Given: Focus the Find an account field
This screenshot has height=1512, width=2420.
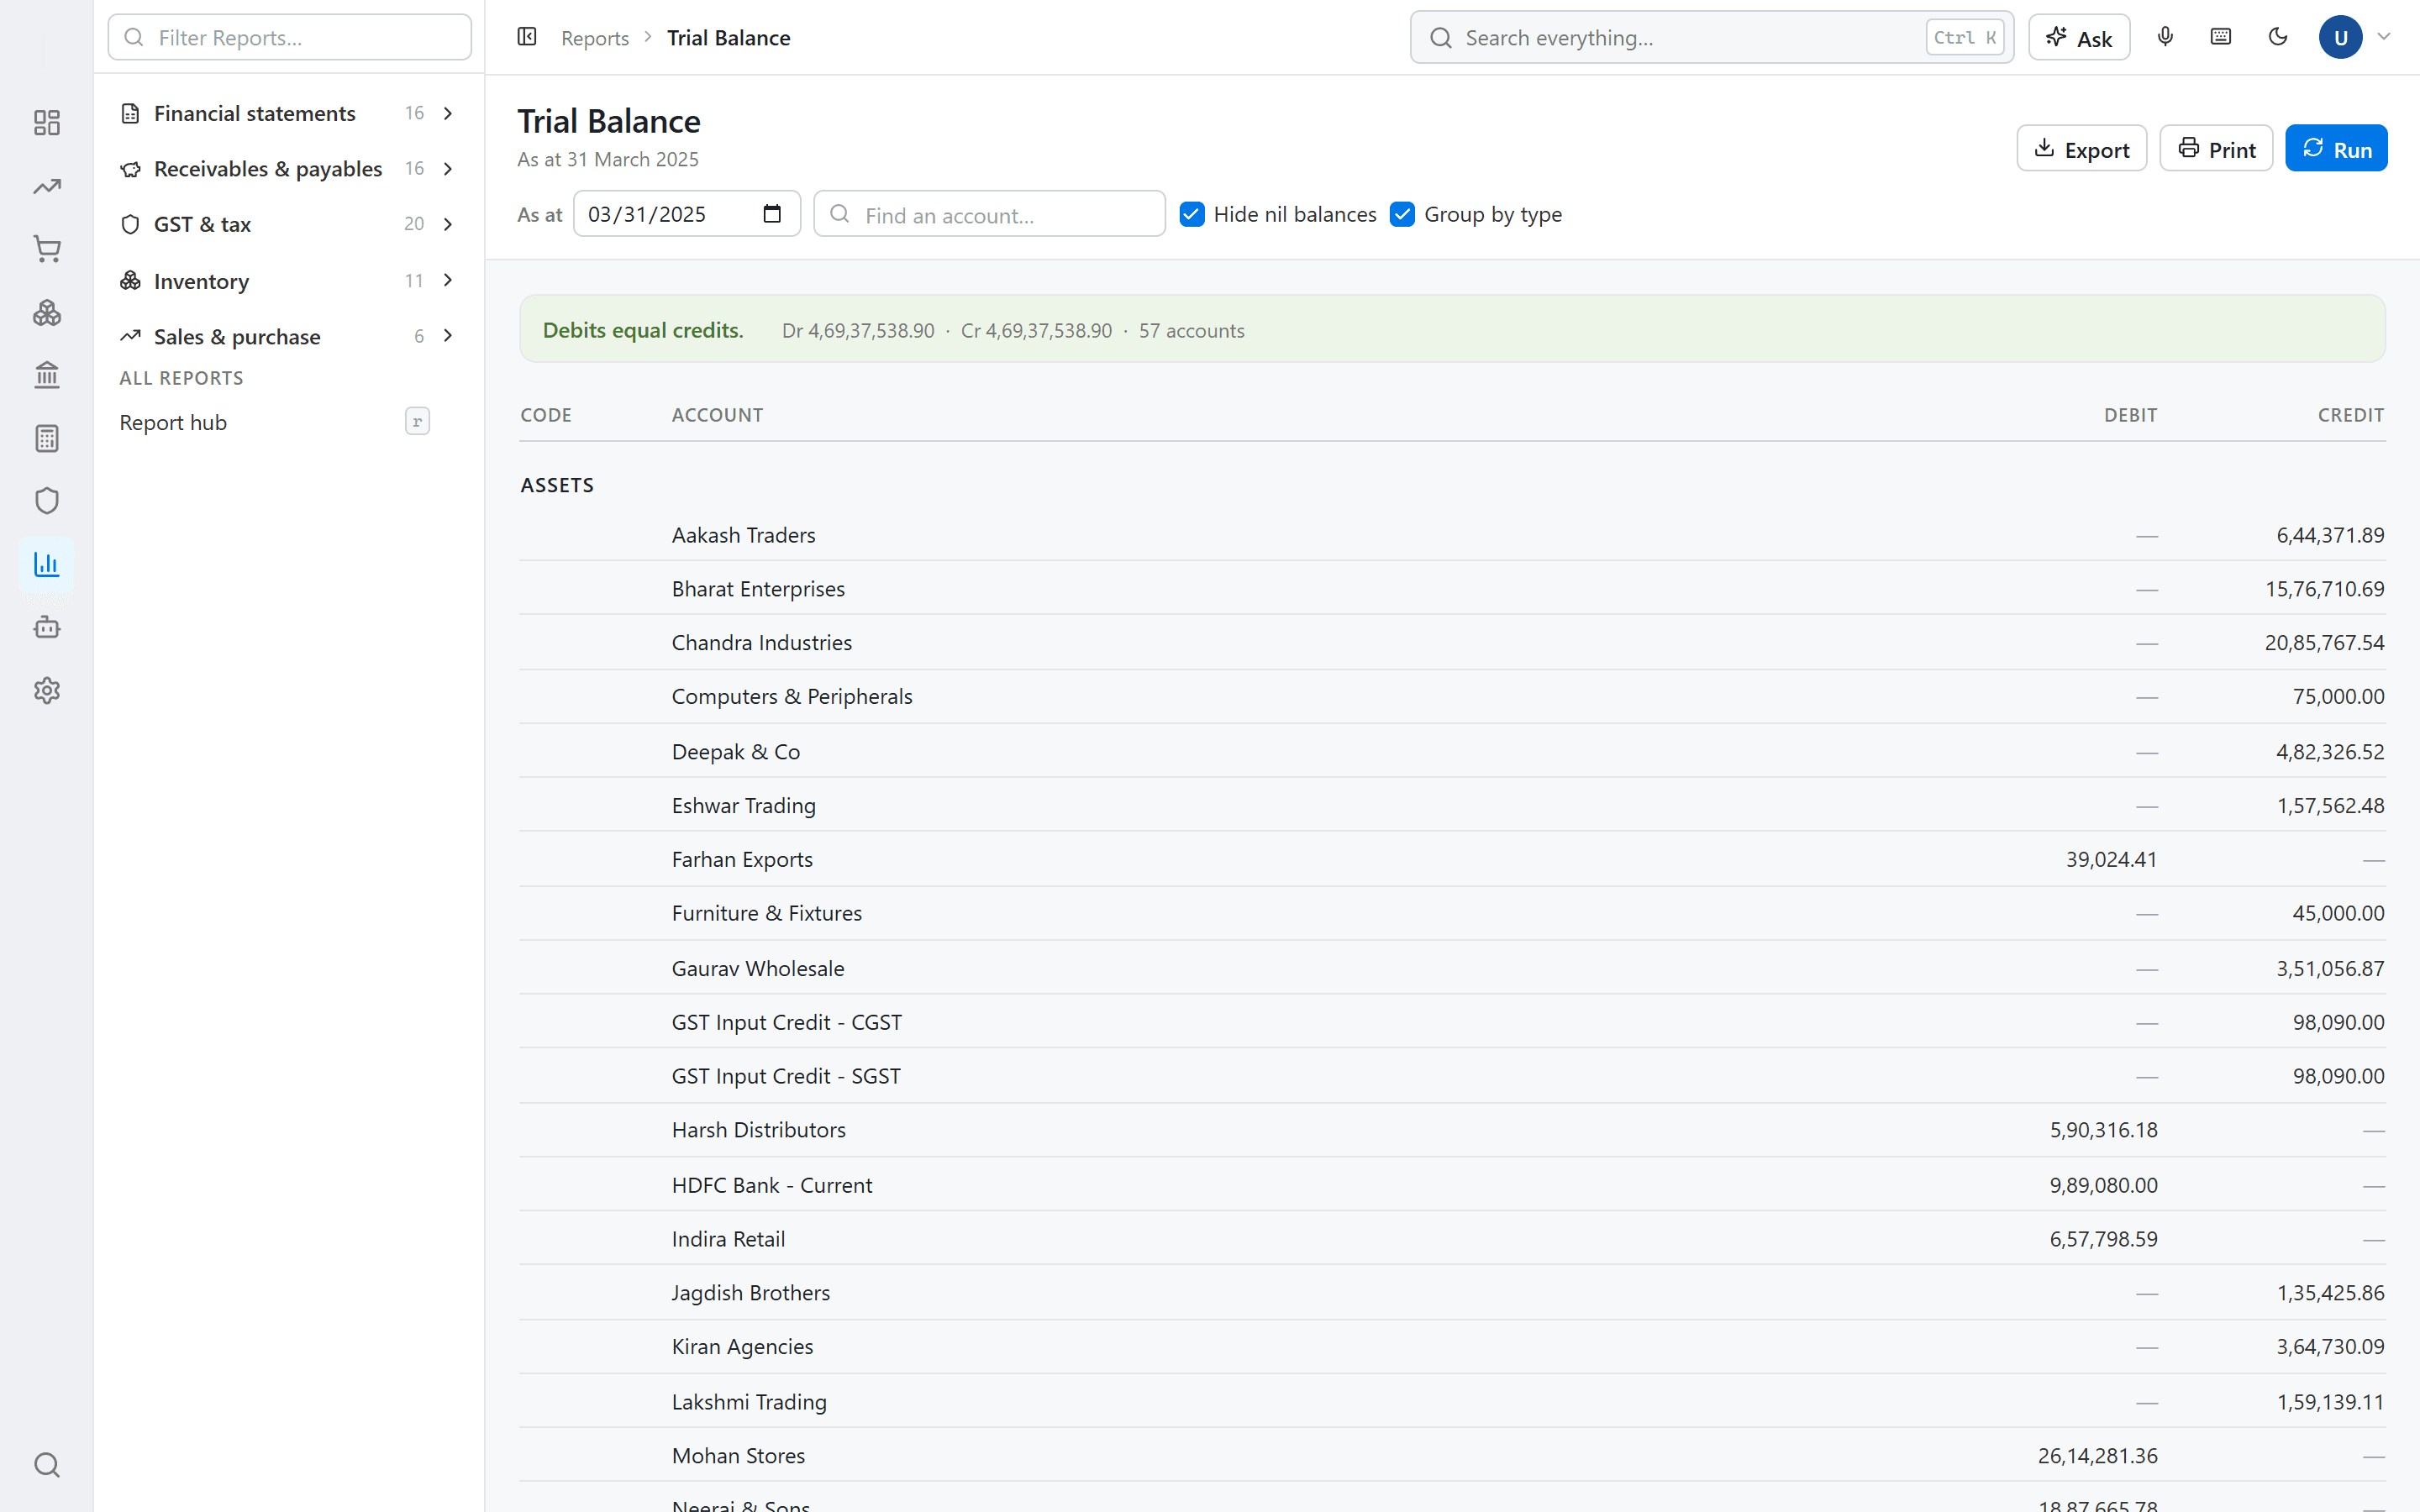Looking at the screenshot, I should [x=989, y=214].
